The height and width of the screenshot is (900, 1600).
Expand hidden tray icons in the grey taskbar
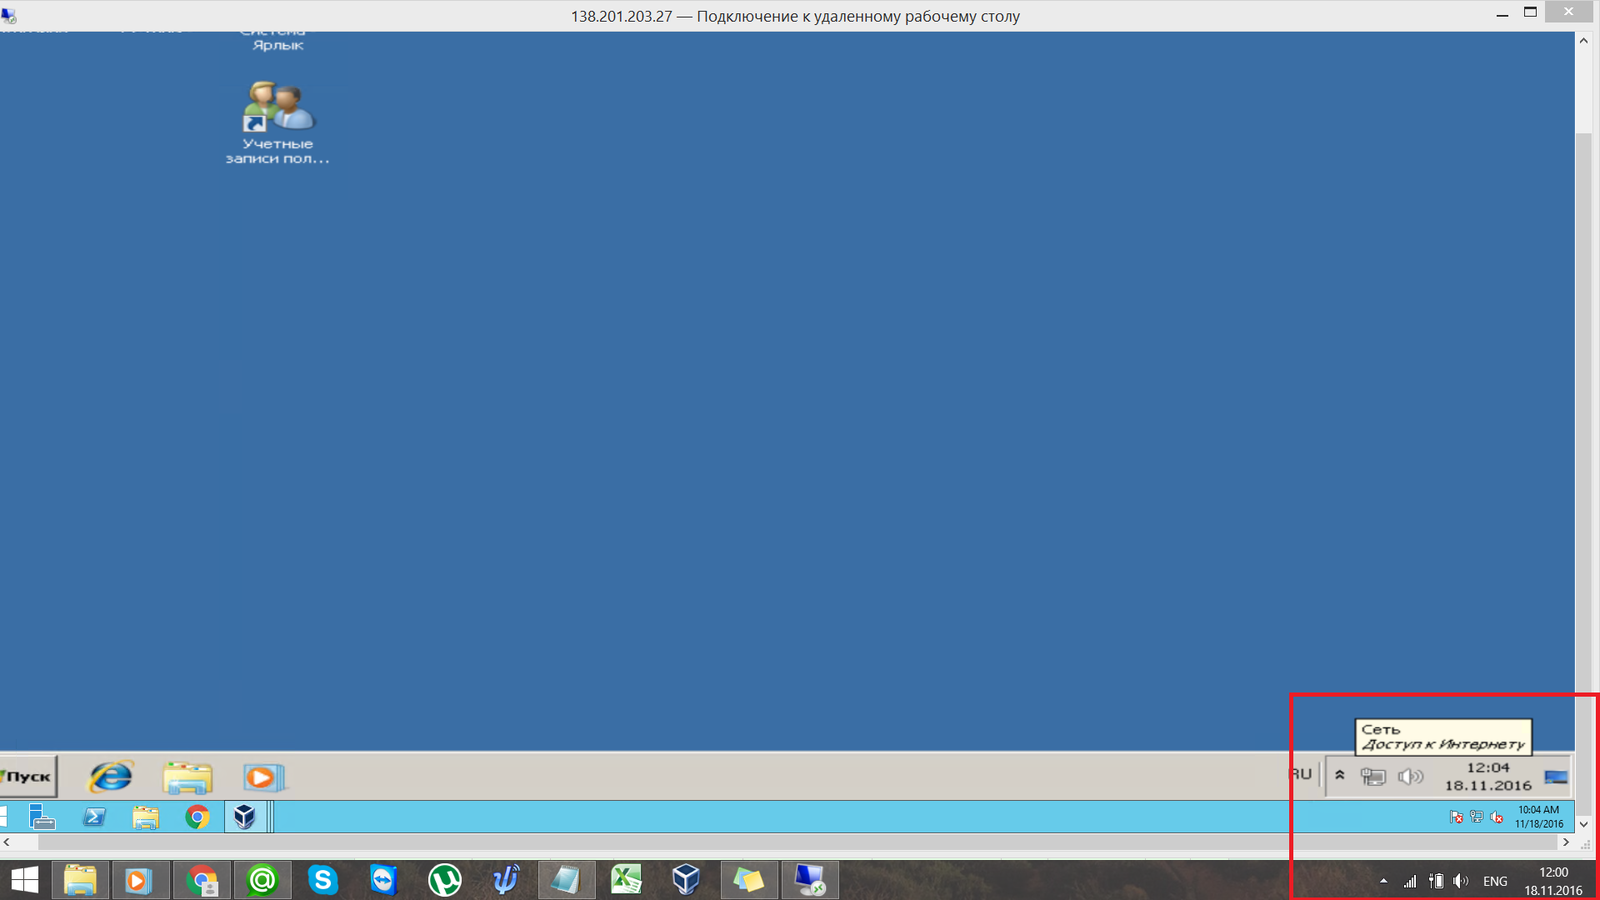click(1340, 776)
